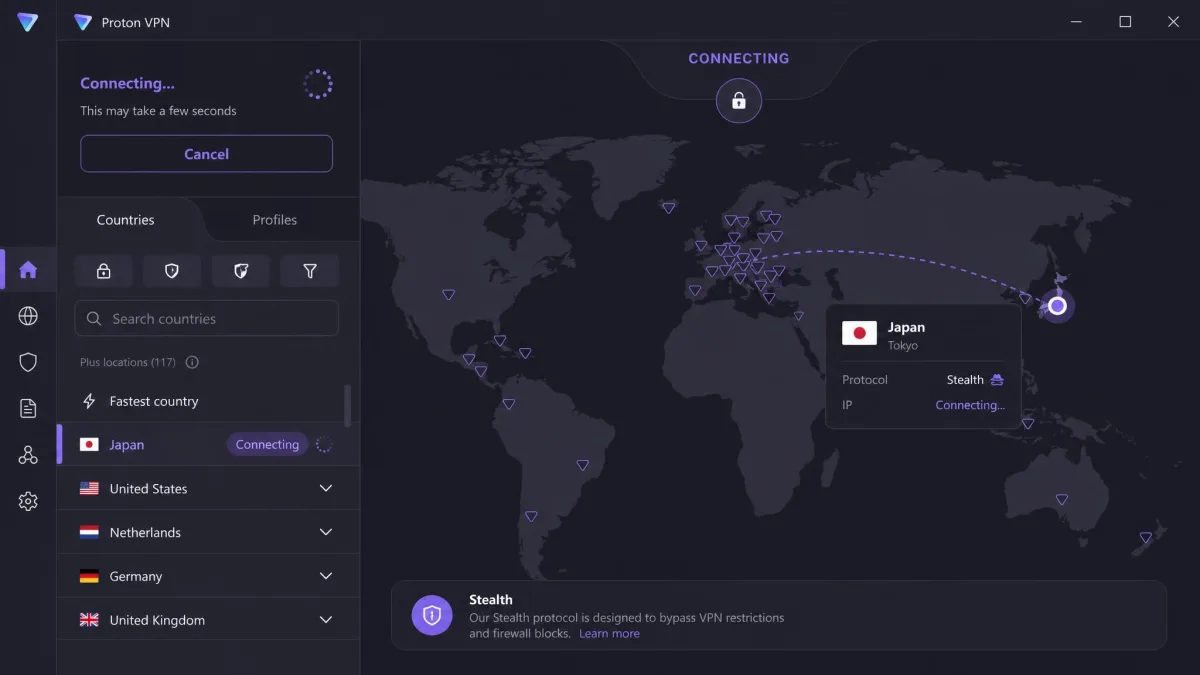Click the Connecting... IP value text

click(970, 405)
